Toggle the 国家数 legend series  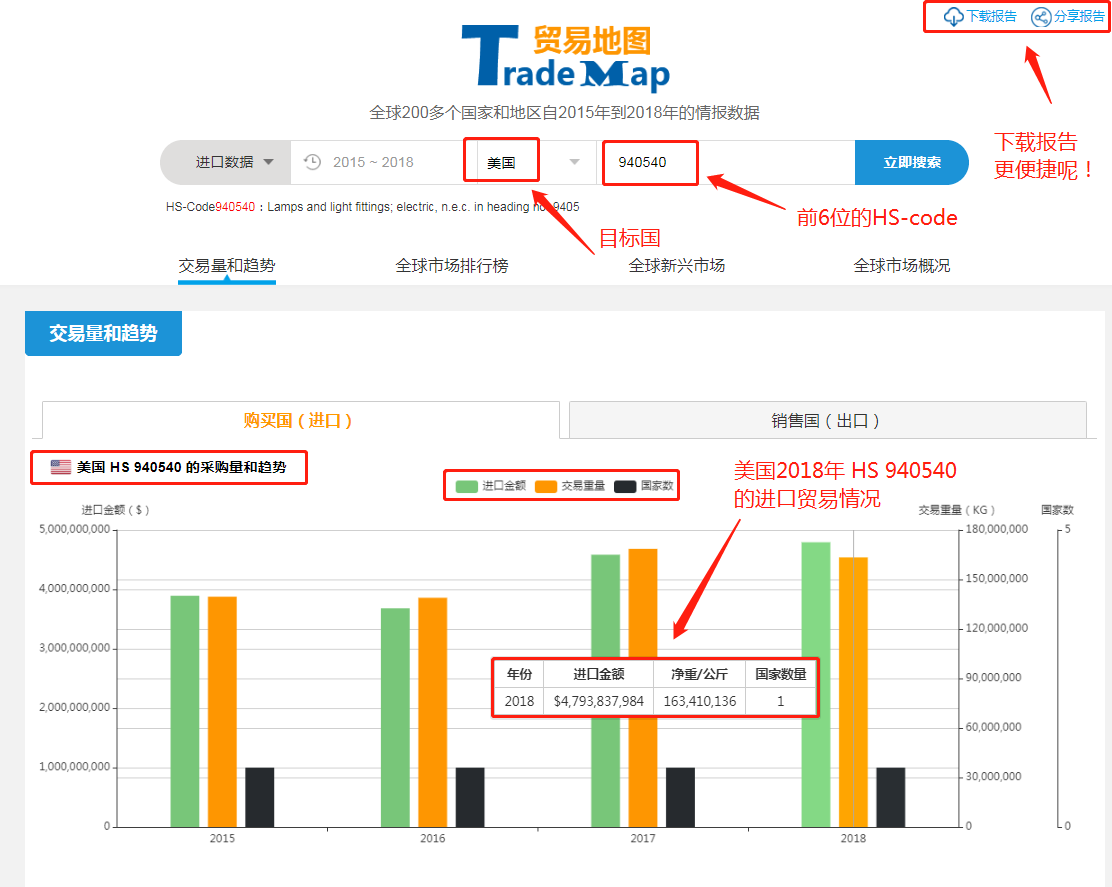pos(644,486)
